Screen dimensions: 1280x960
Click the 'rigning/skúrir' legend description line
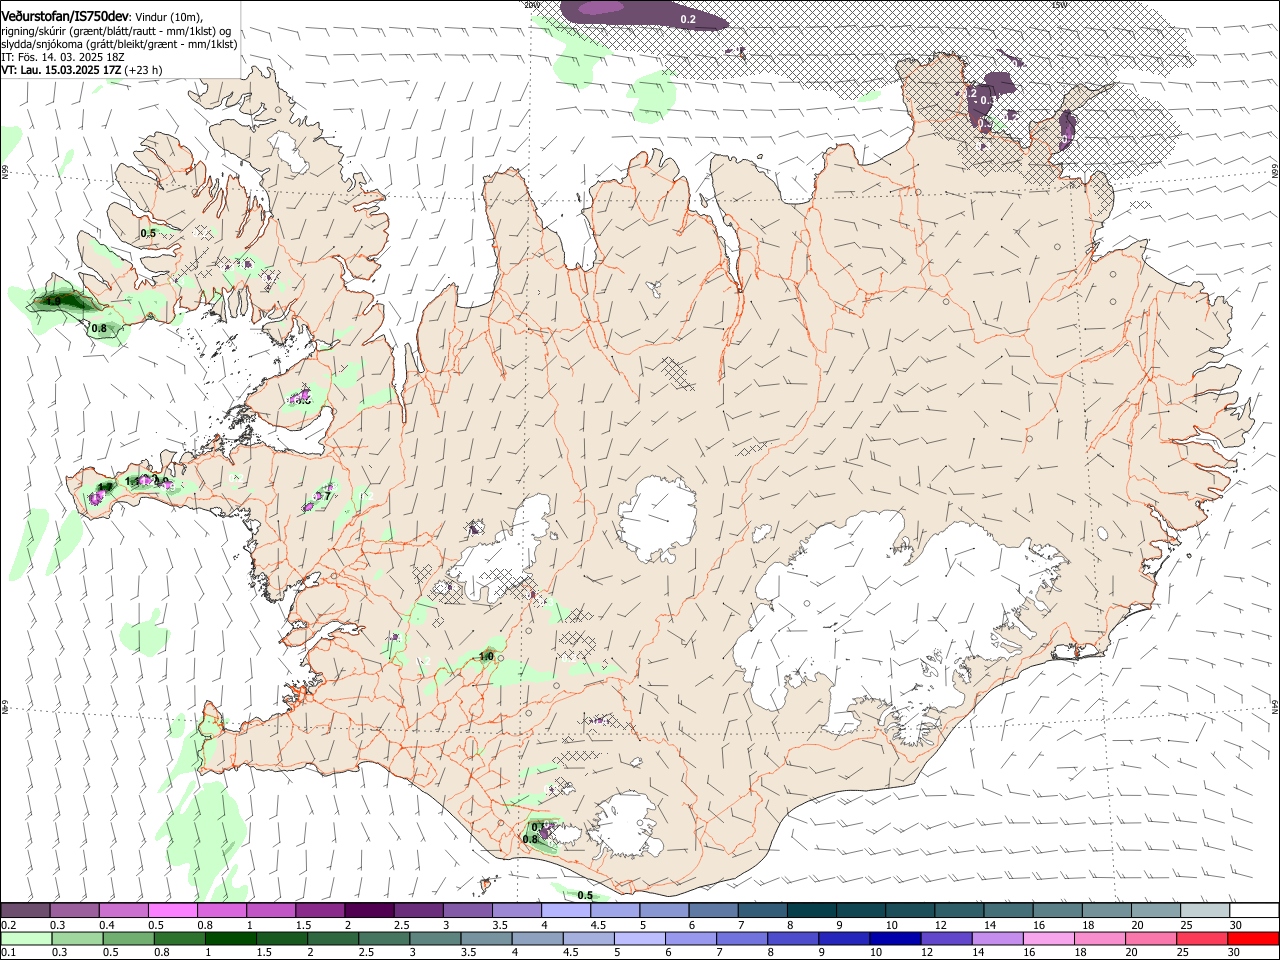[x=118, y=30]
